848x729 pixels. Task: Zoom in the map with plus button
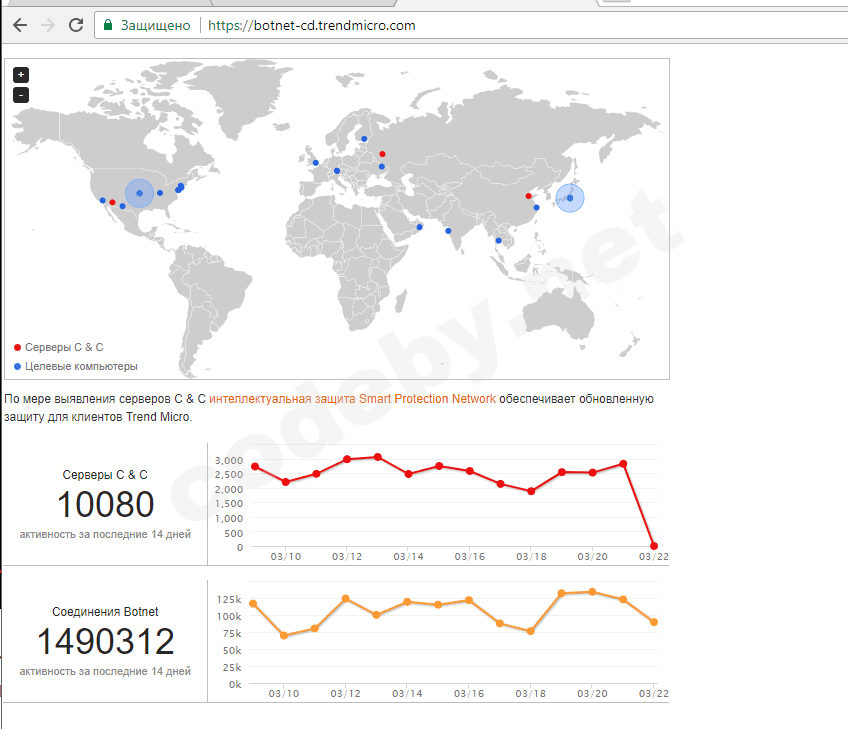[x=21, y=75]
